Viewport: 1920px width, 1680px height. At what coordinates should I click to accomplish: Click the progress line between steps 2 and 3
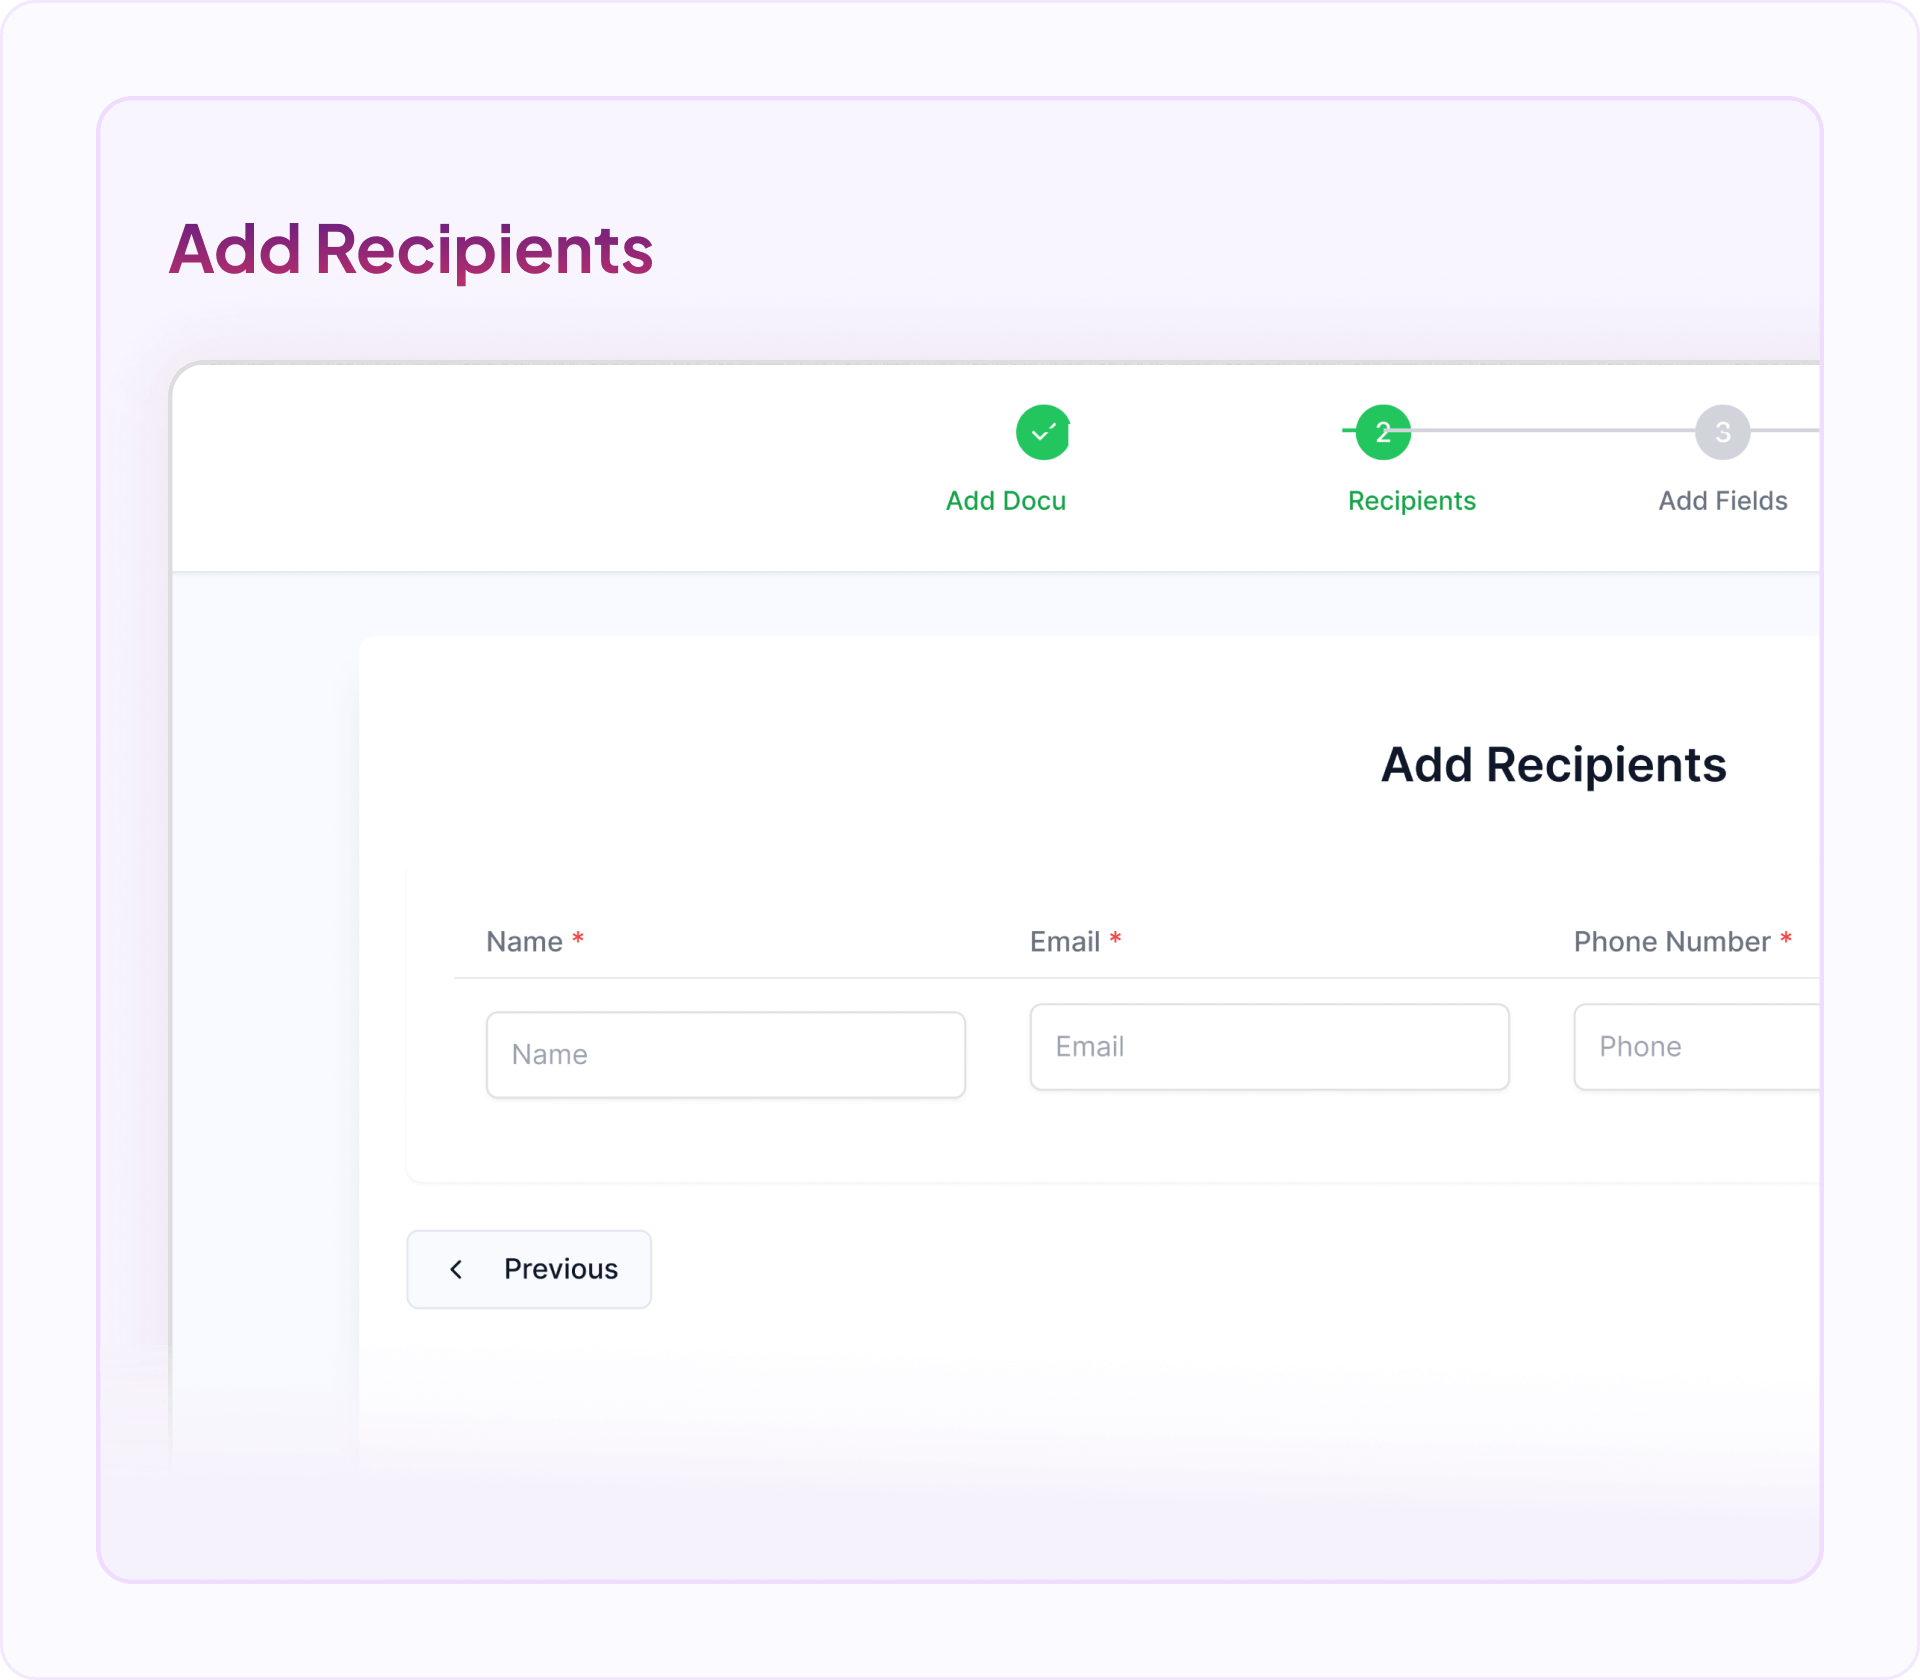click(x=1552, y=430)
